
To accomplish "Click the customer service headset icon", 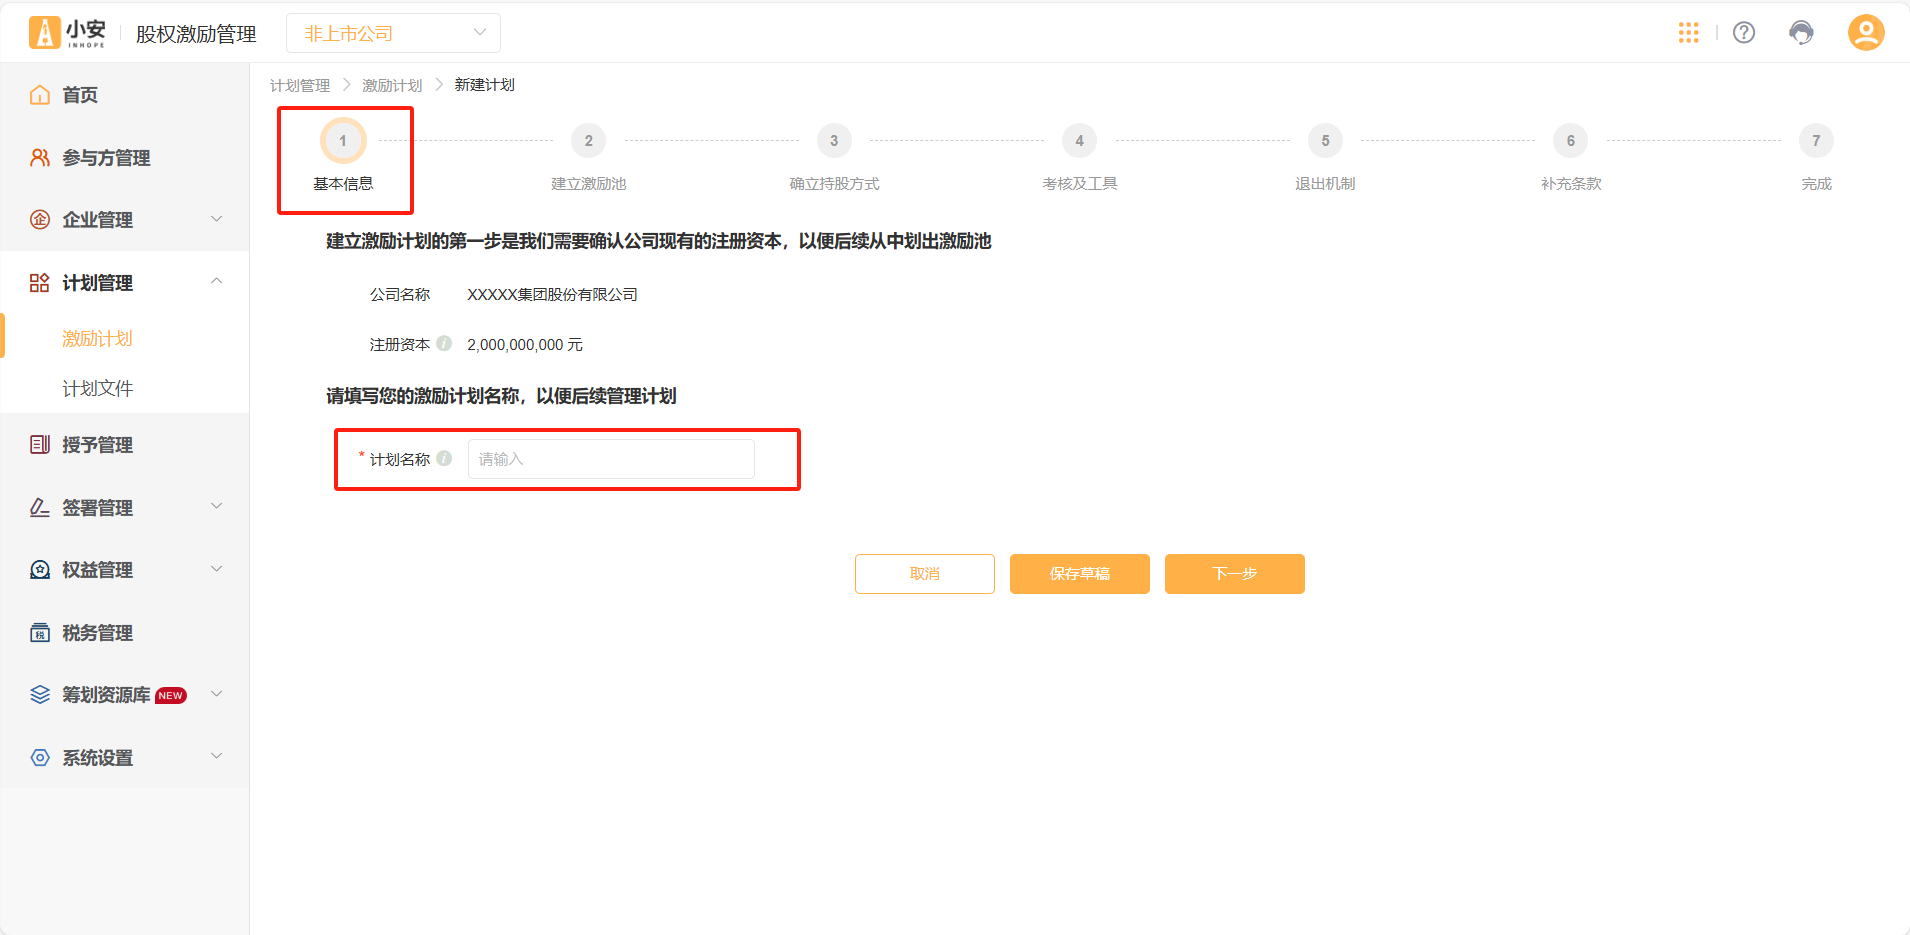I will (1801, 33).
